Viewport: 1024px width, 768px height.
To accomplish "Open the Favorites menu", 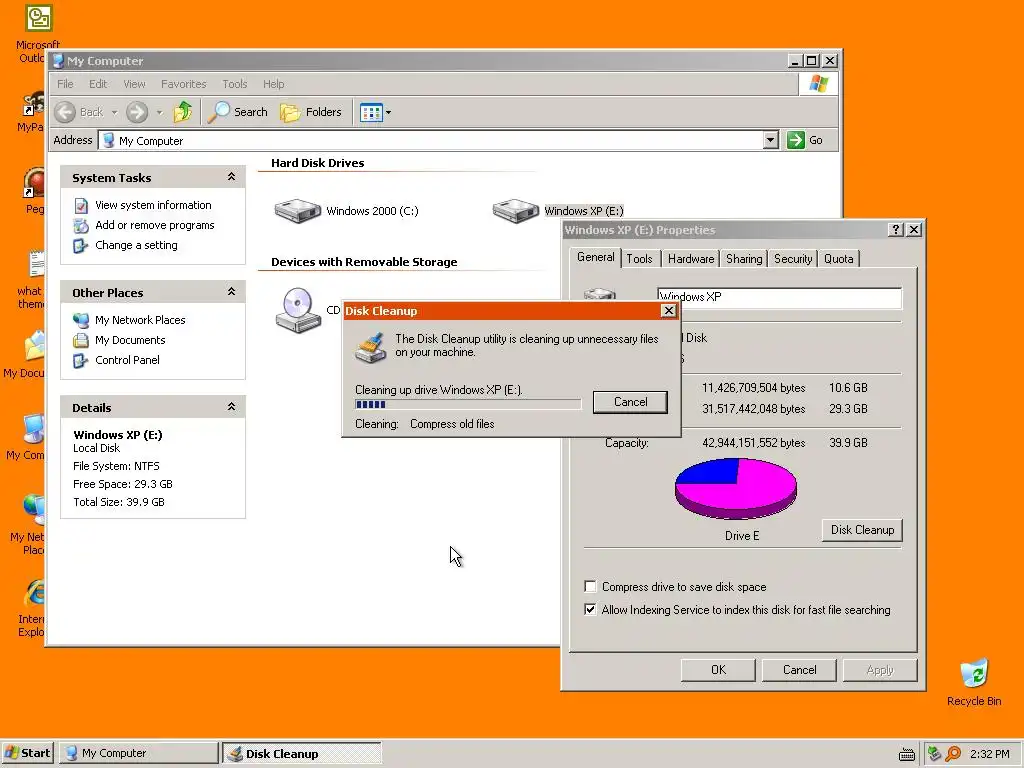I will 184,84.
